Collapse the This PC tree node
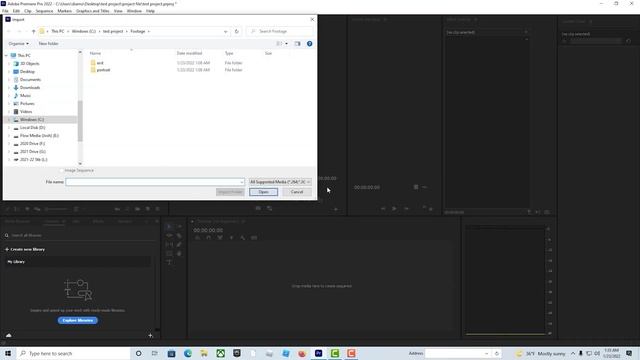The width and height of the screenshot is (640, 360). [6, 56]
